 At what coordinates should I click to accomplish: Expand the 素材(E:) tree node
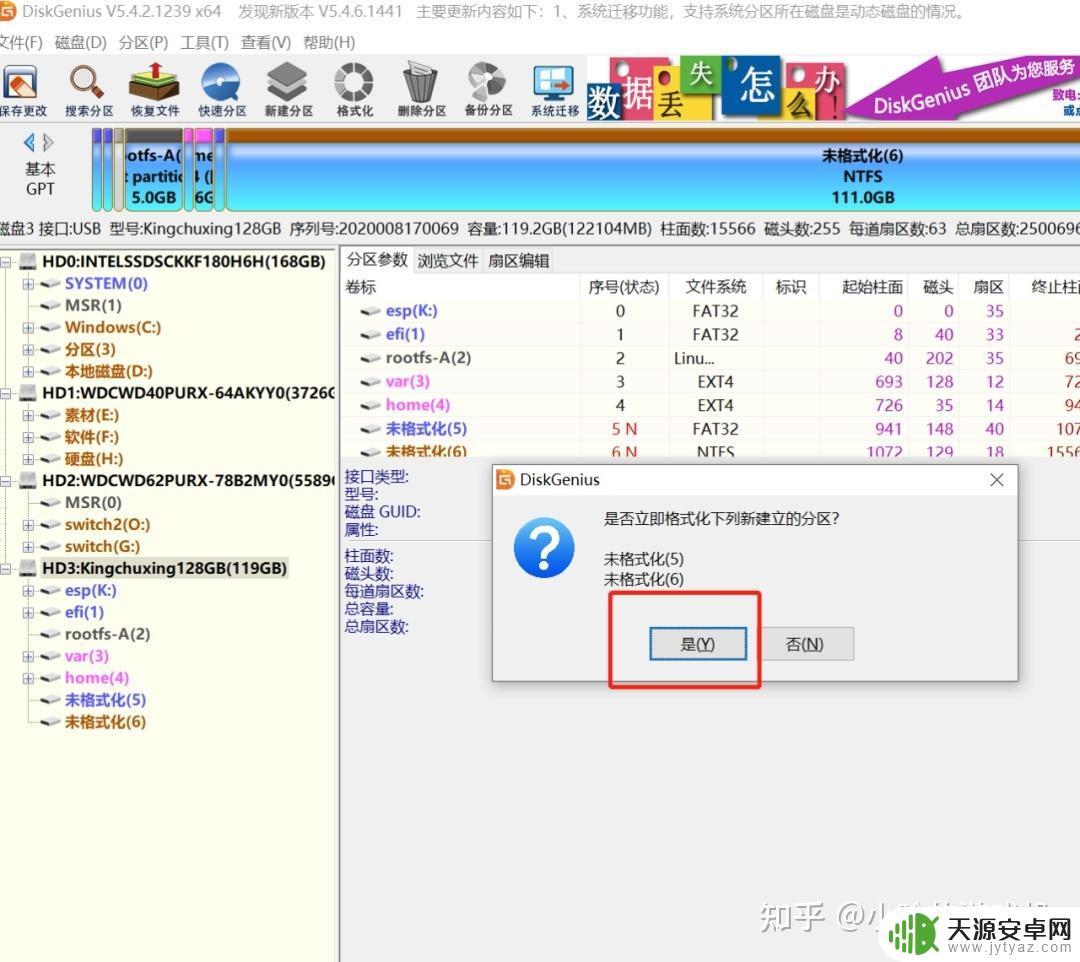pyautogui.click(x=28, y=415)
